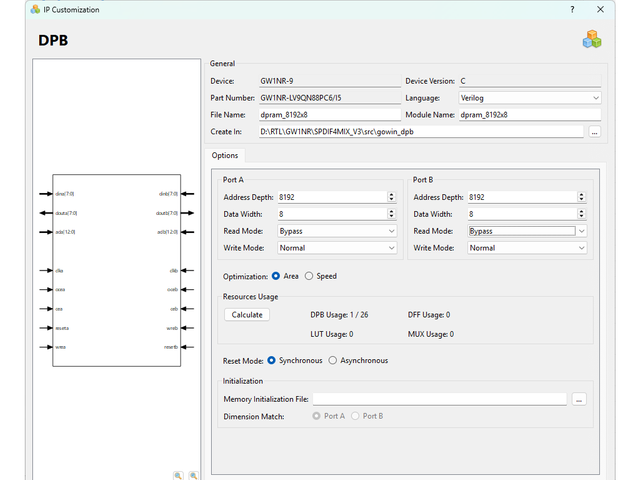Screen dimensions: 640x480
Task: Select Speed optimization
Action: (309, 276)
